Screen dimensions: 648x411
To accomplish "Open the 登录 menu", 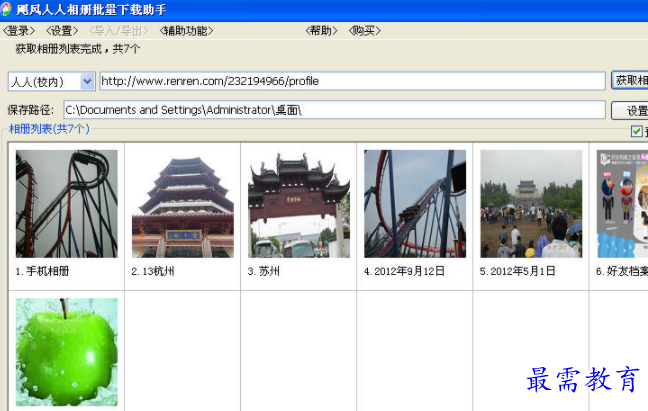I will (x=19, y=31).
